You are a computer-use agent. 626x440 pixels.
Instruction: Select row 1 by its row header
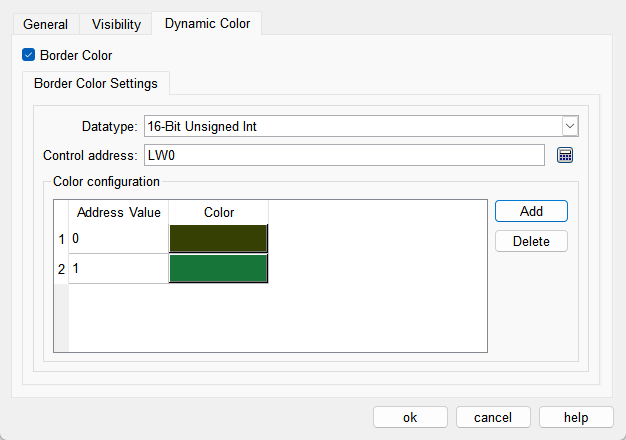[x=61, y=239]
